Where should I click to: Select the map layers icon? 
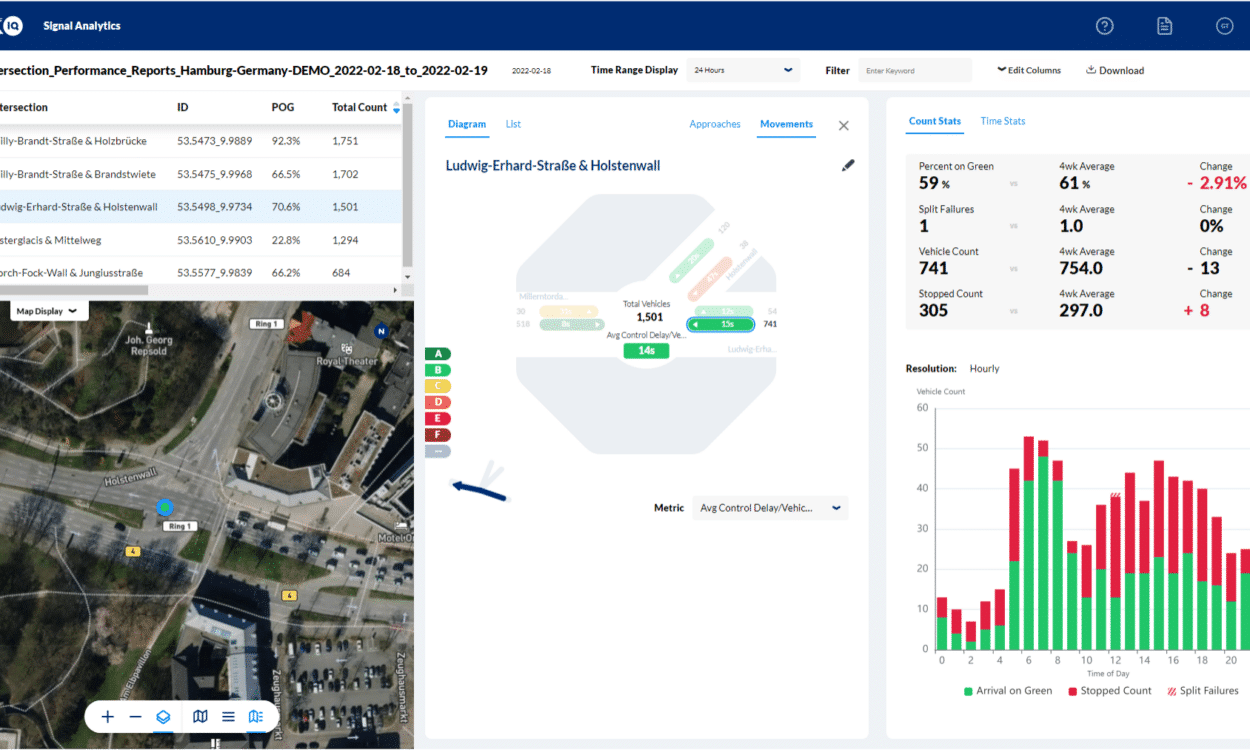162,716
